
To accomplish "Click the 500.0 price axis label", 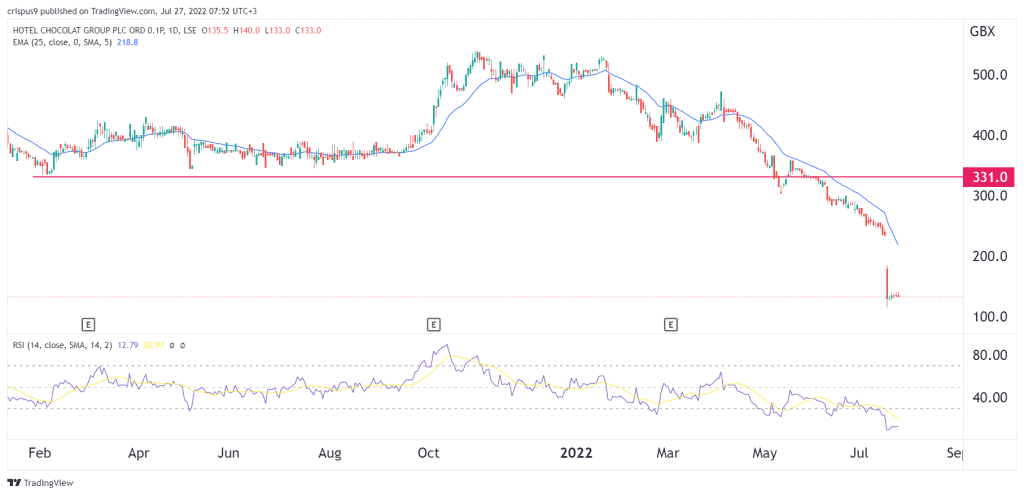I will pyautogui.click(x=989, y=75).
